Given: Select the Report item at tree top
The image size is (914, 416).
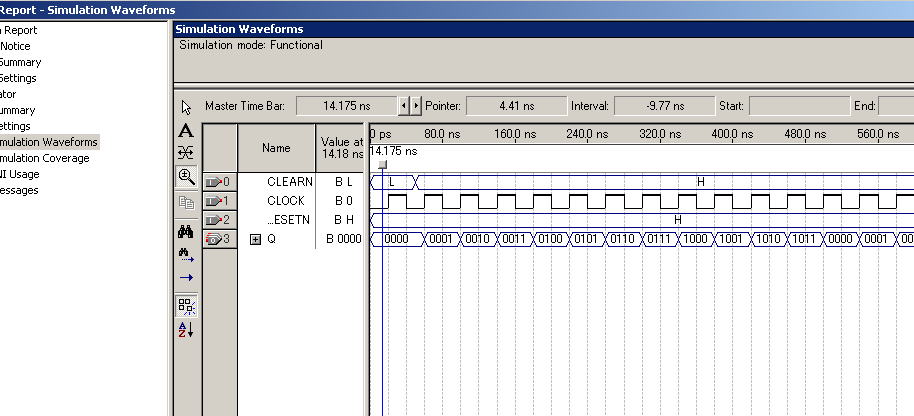Looking at the screenshot, I should pos(19,30).
